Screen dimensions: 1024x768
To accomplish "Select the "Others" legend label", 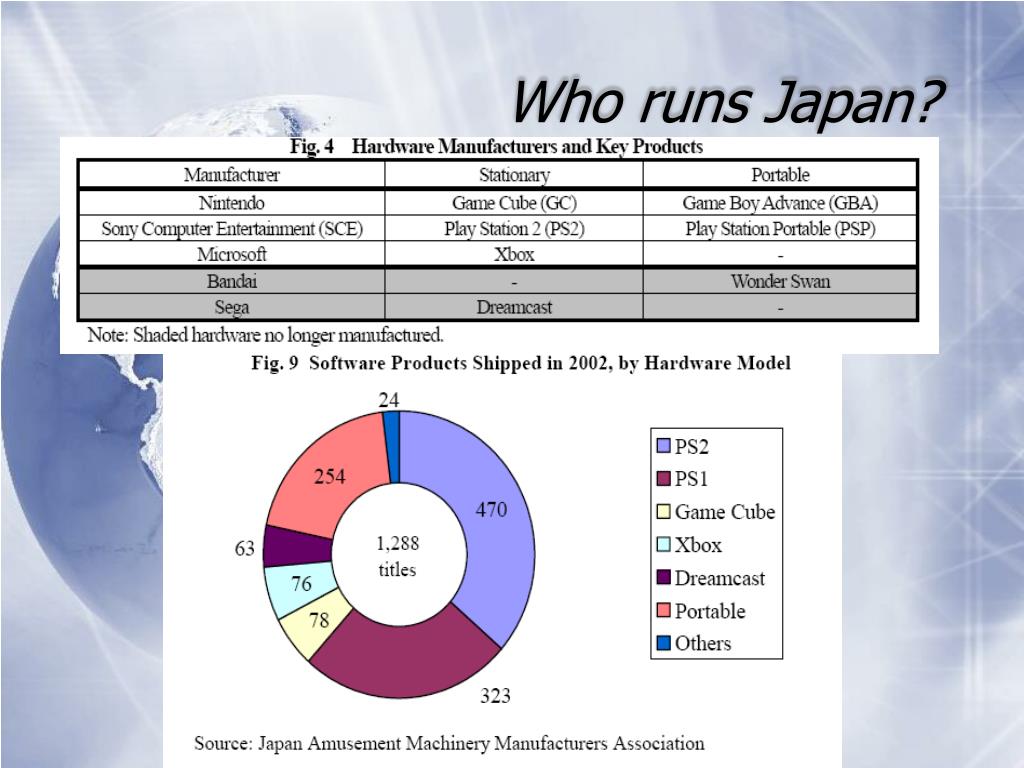I will 703,644.
